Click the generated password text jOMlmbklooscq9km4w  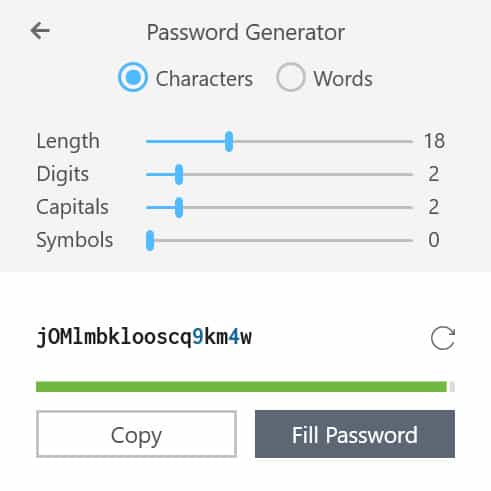(144, 337)
